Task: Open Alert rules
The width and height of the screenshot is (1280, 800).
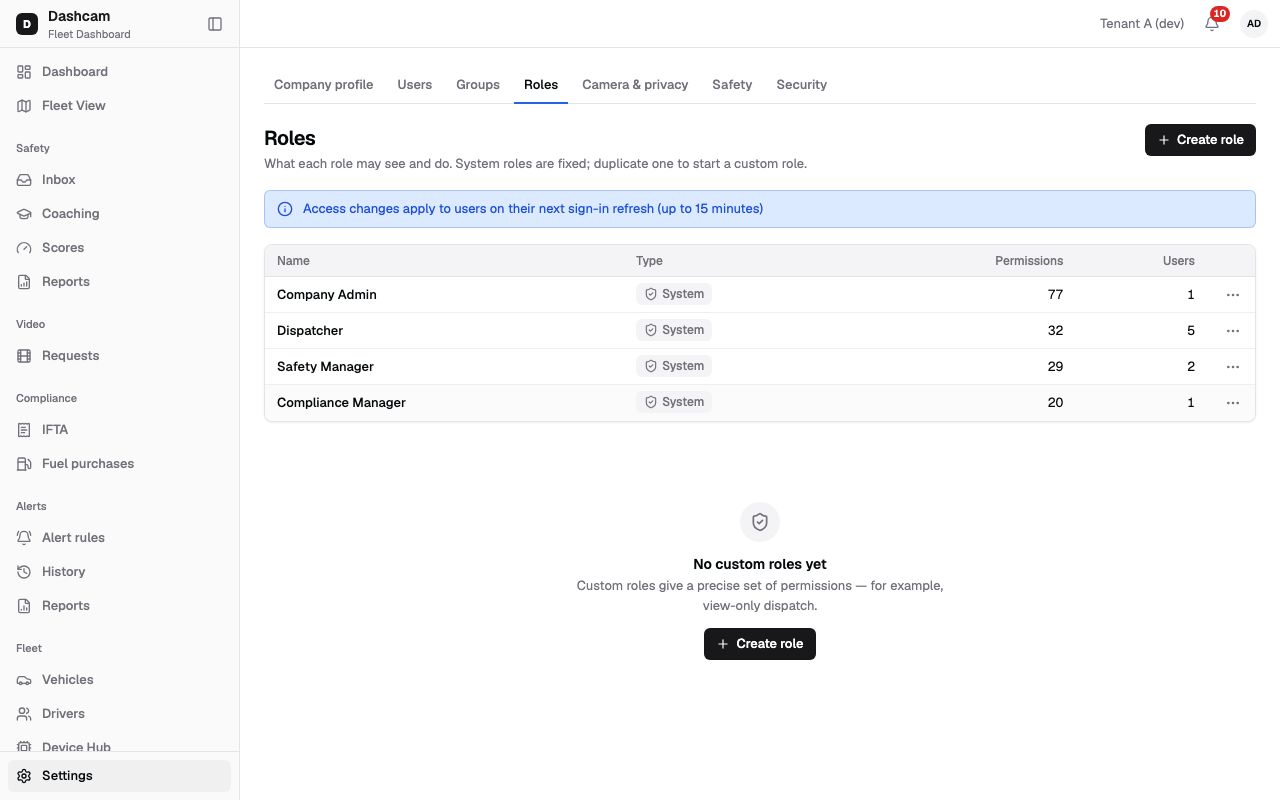Action: tap(119, 538)
